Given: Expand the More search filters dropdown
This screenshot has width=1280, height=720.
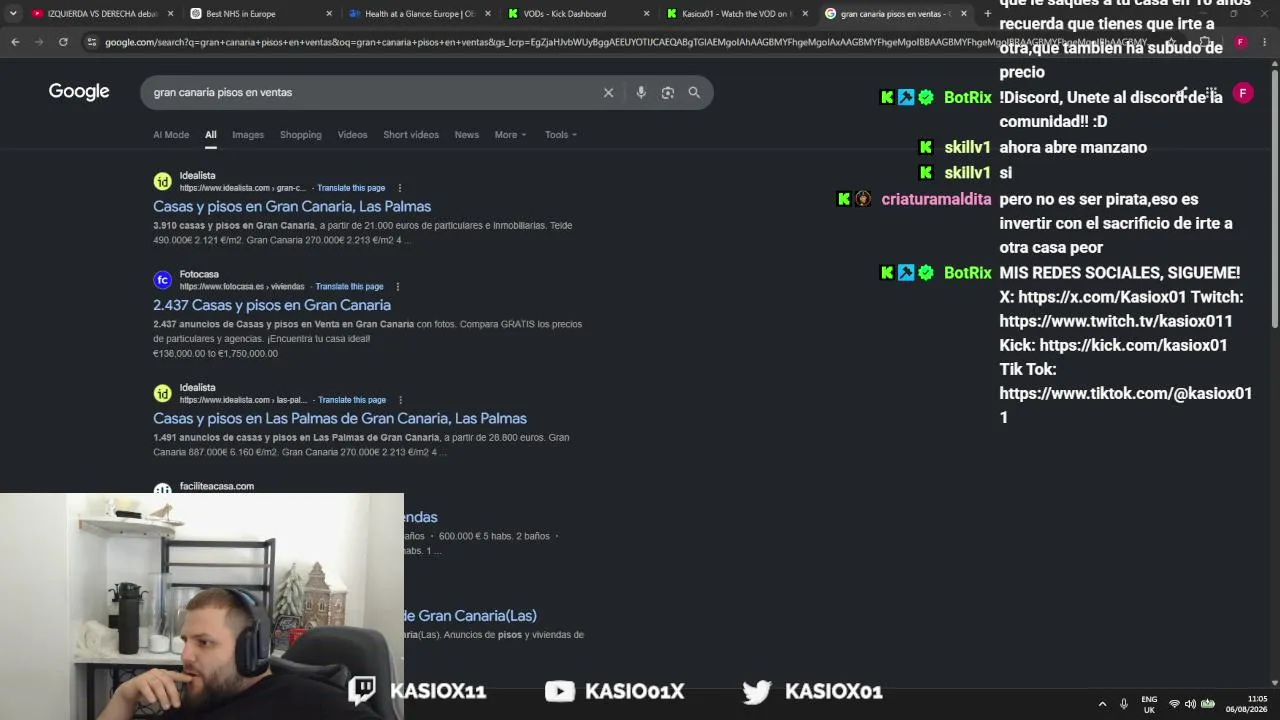Looking at the screenshot, I should [510, 135].
